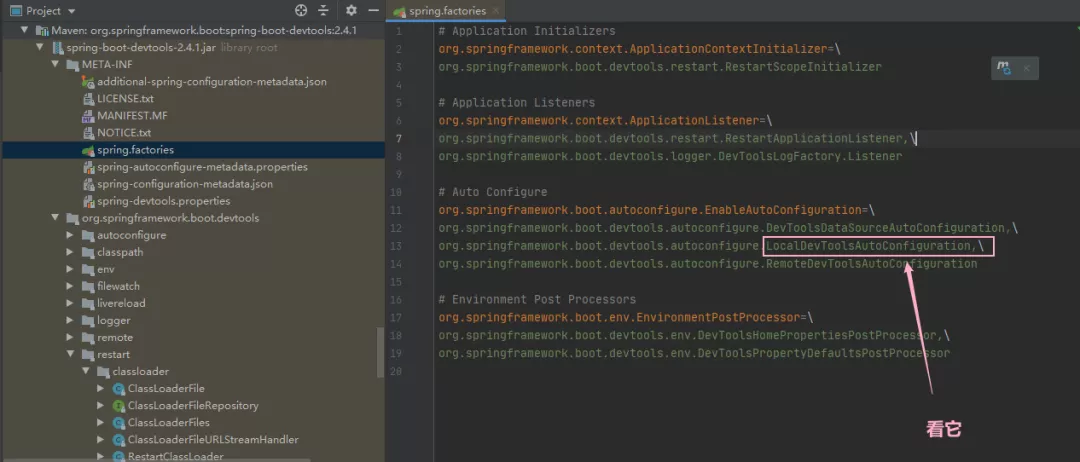Click LocalDevToolsAutoConfiguration in line 13
1080x462 pixels.
point(867,246)
